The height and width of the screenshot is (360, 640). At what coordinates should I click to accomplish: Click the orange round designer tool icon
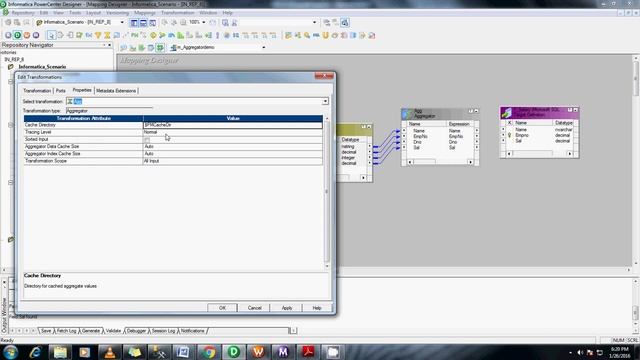(x=27, y=35)
